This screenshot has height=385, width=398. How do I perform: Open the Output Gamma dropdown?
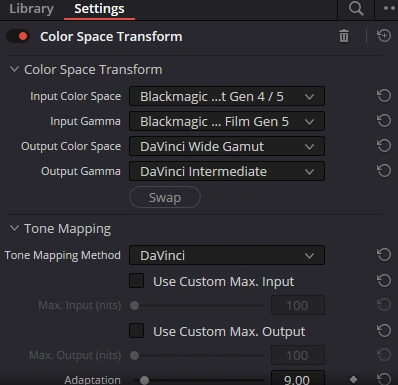click(x=227, y=171)
